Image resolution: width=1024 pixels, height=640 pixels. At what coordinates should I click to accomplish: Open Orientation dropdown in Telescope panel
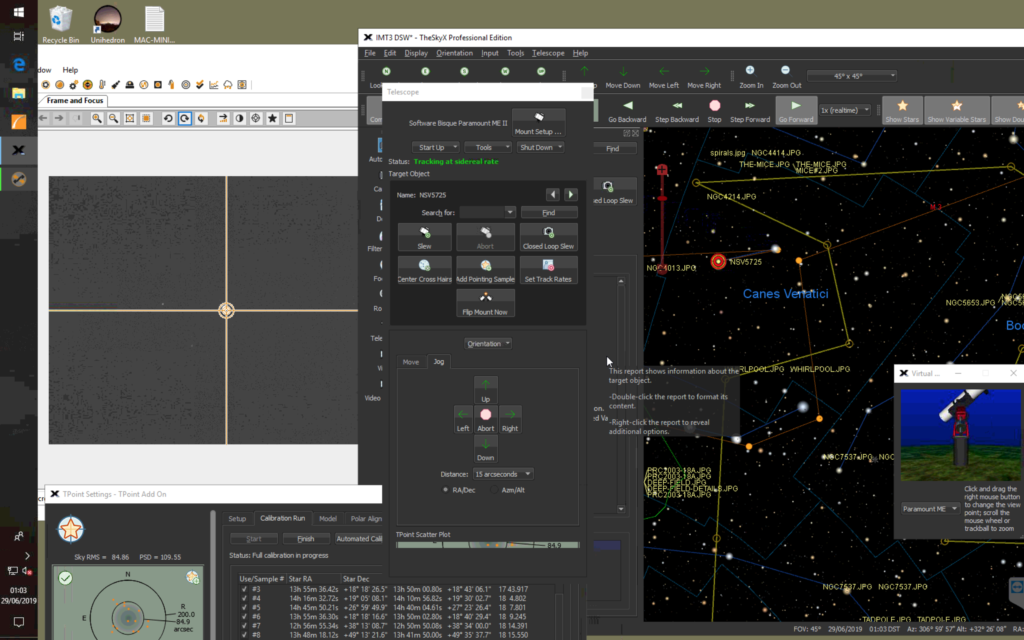tap(488, 344)
